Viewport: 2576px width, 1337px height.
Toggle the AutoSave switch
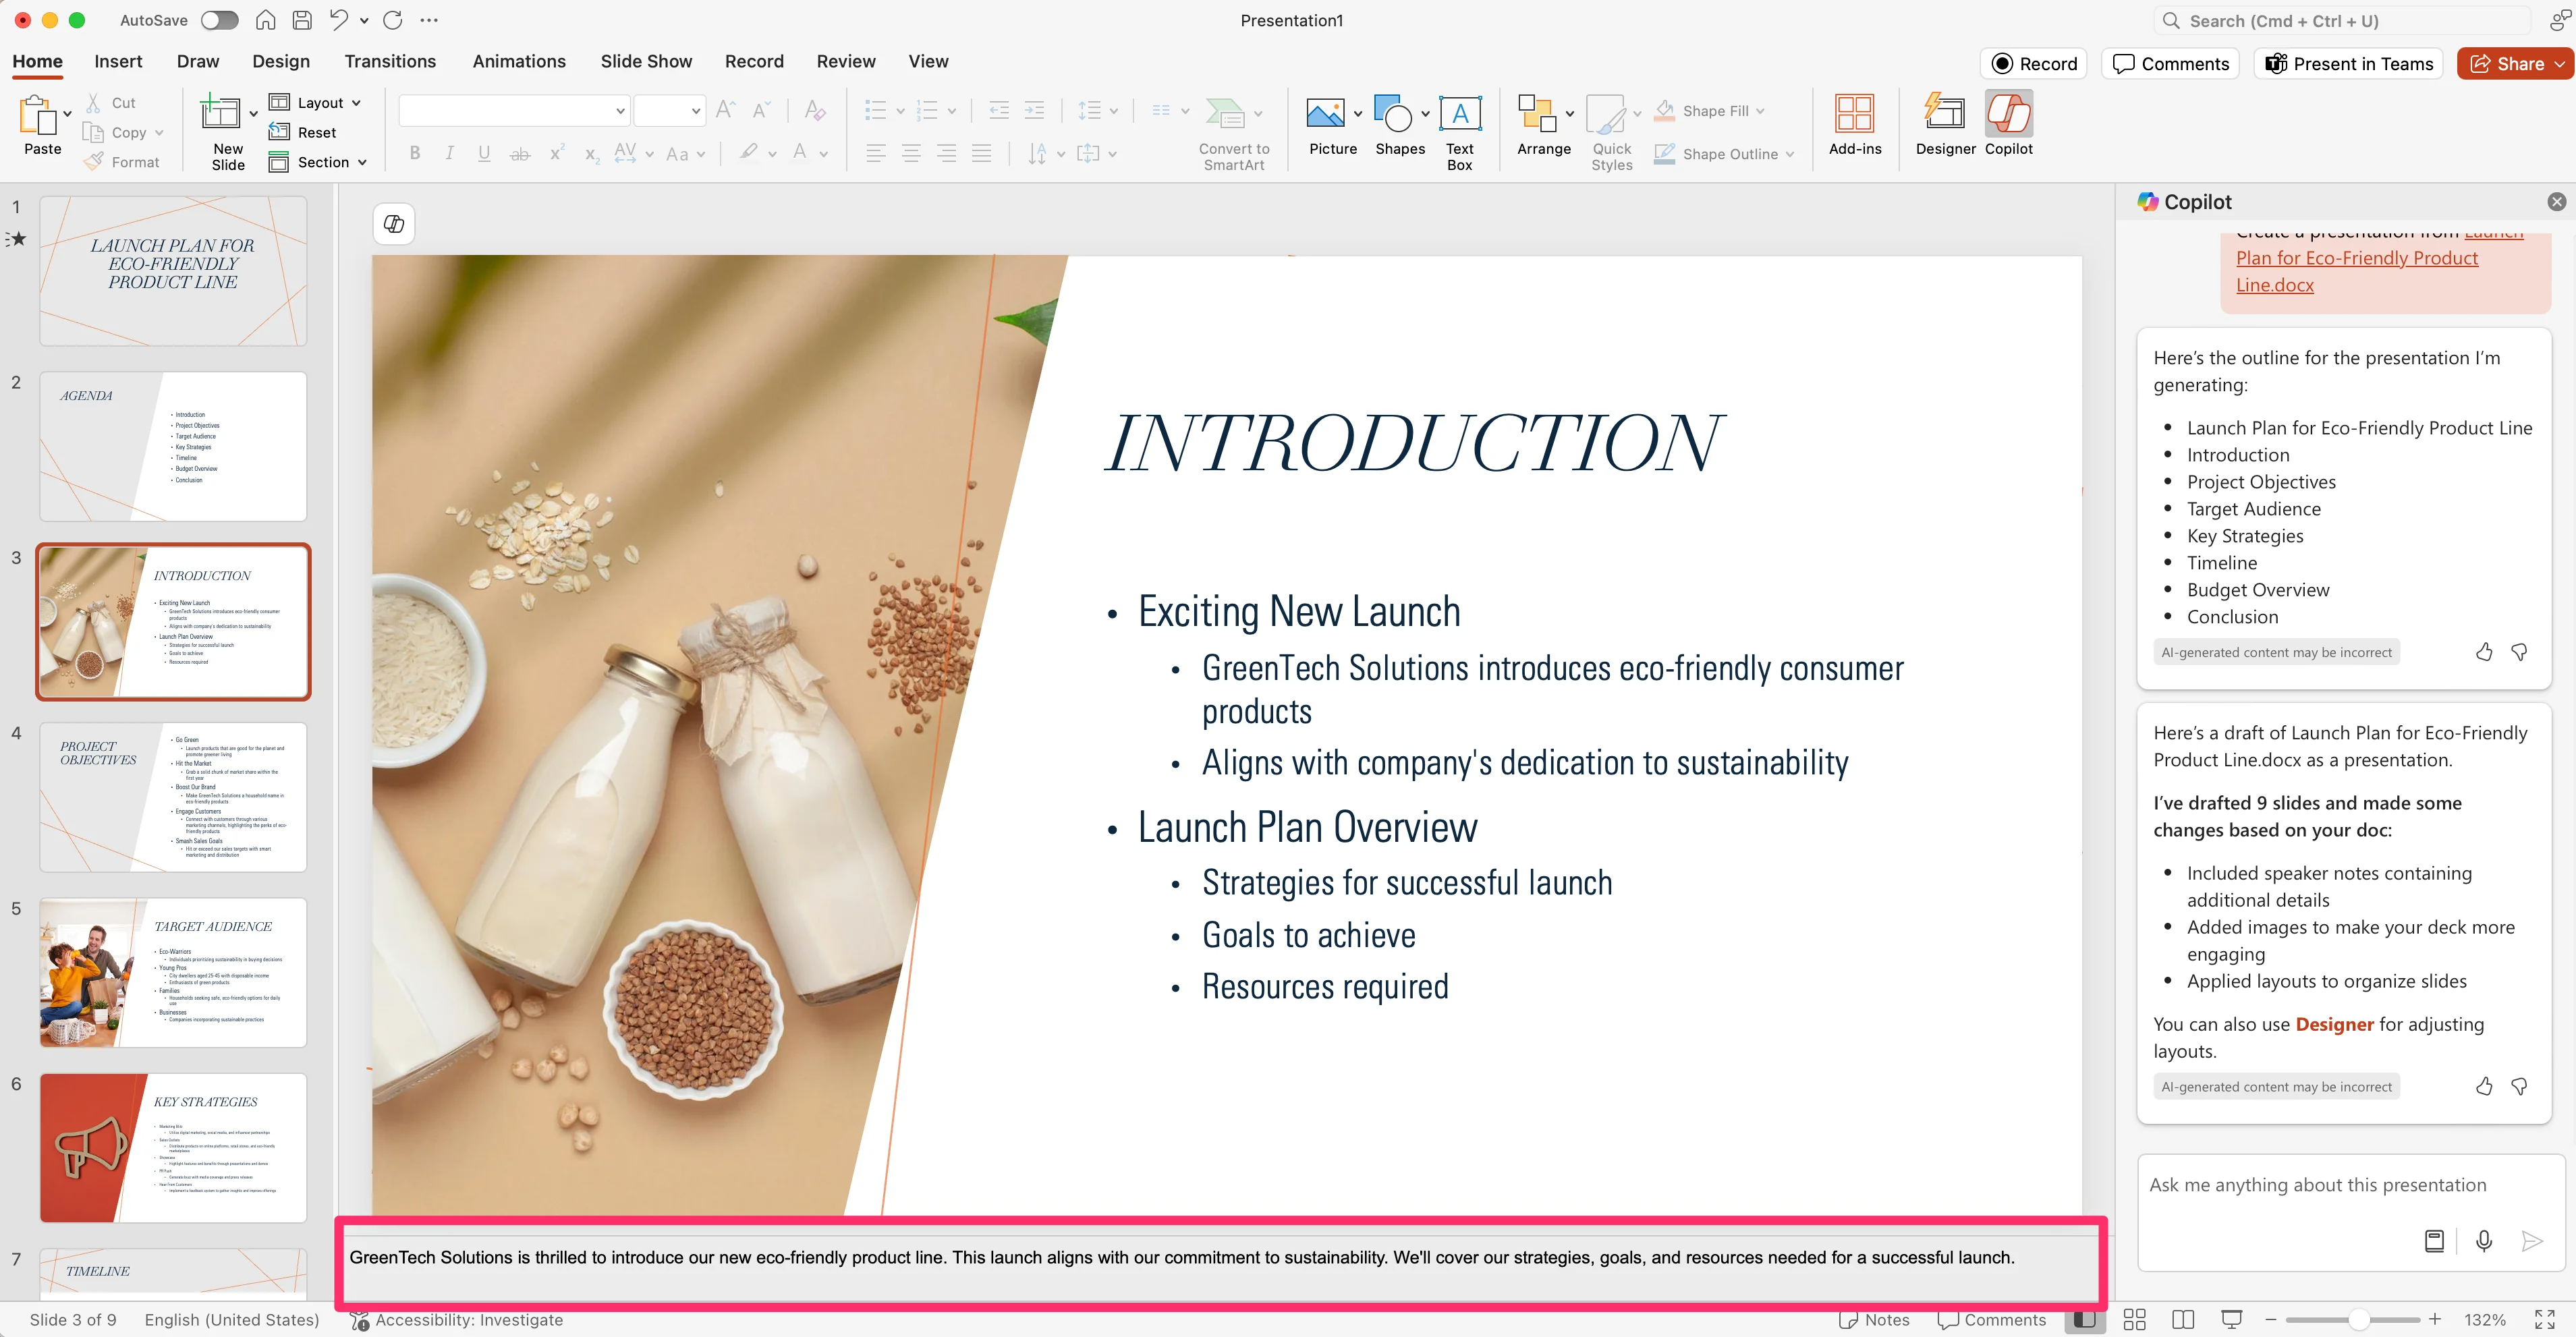tap(219, 20)
